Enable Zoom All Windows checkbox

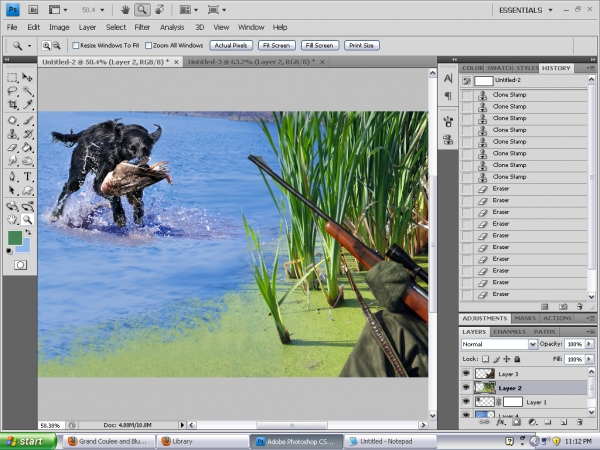(x=148, y=46)
